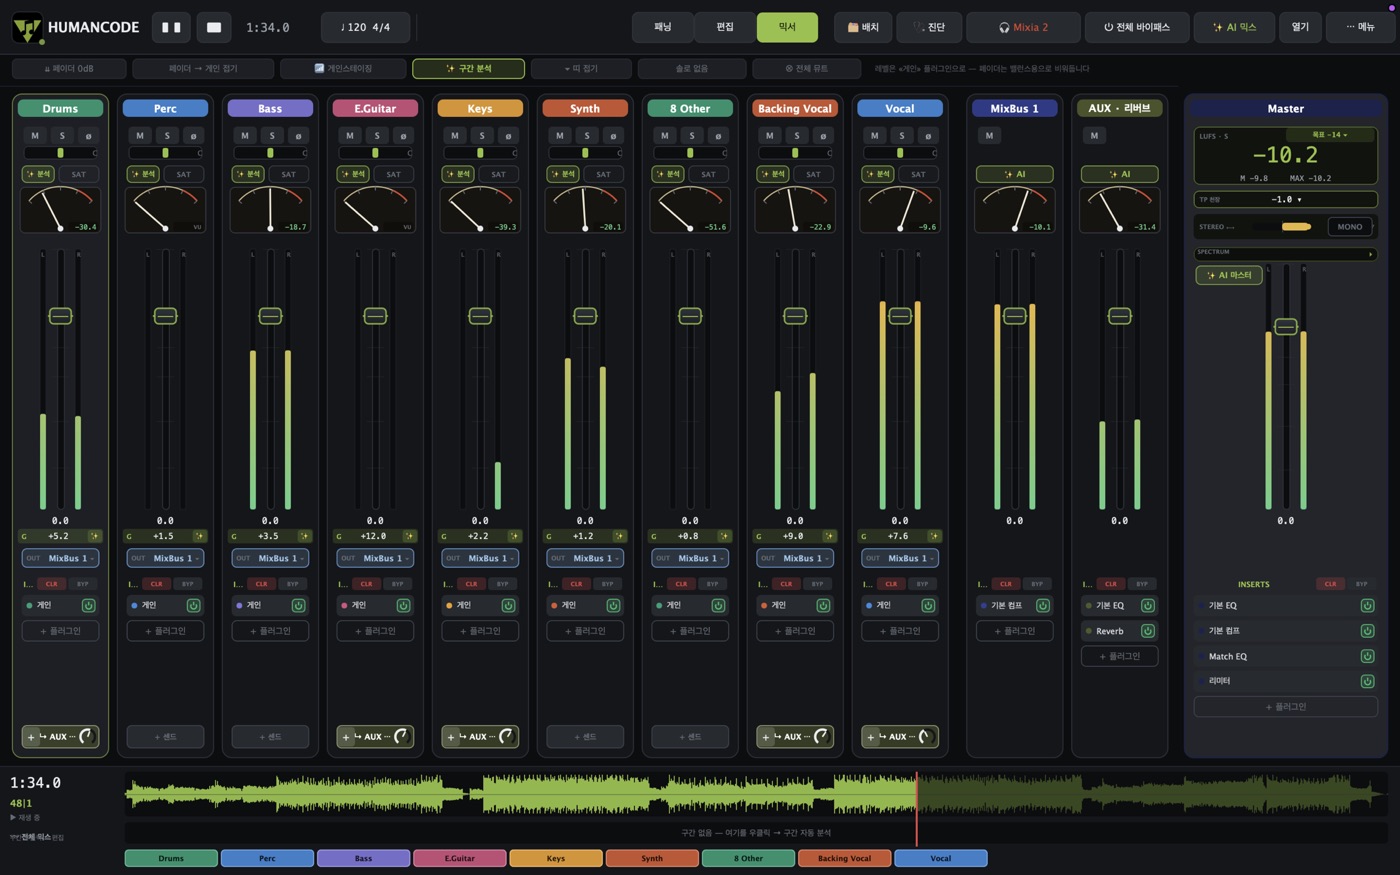Invert phase on the Drums channel
Viewport: 1400px width, 875px height.
(x=88, y=135)
